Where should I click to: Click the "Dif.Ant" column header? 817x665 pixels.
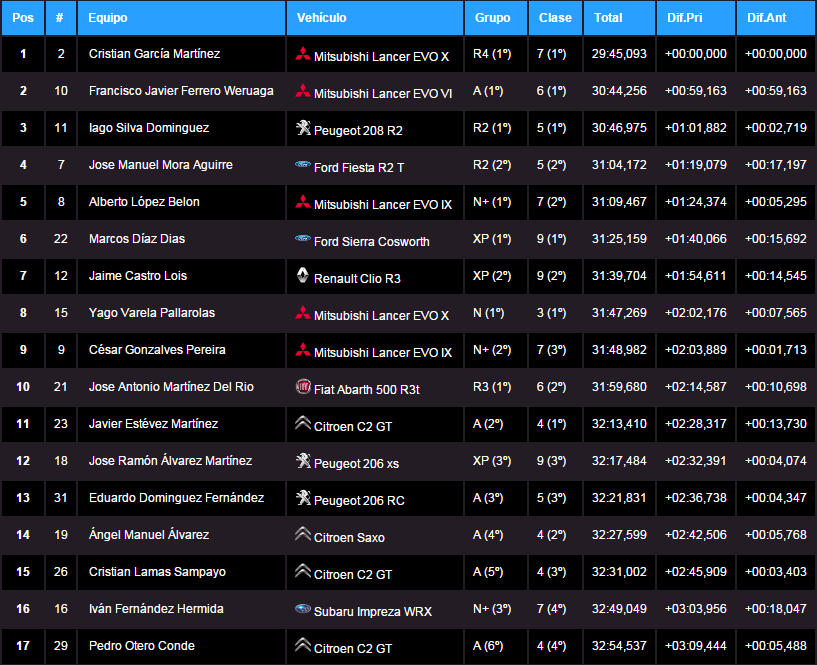point(776,18)
